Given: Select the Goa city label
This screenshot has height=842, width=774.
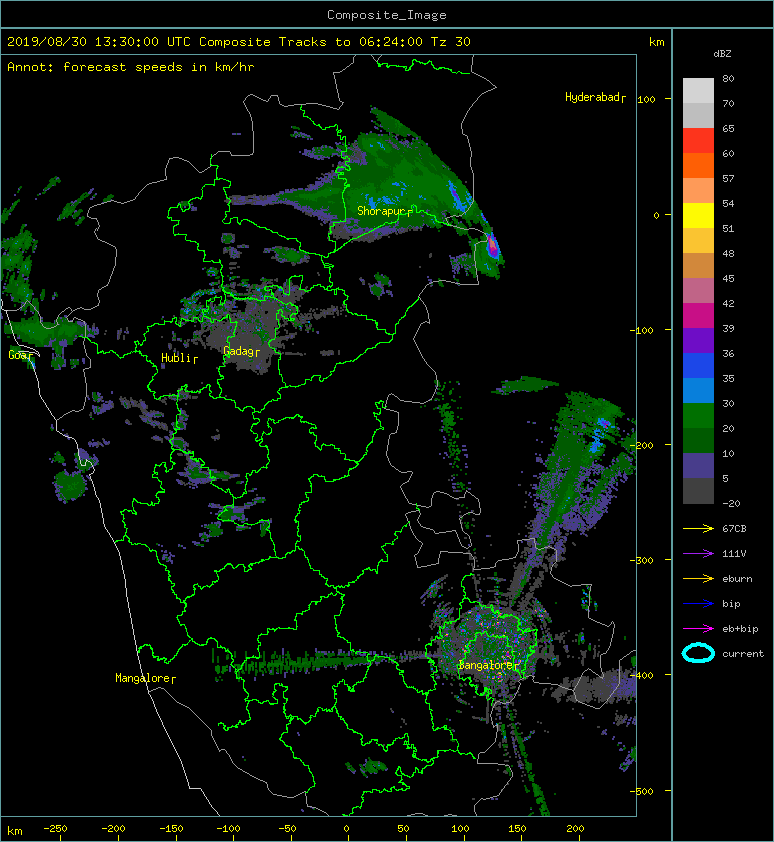Looking at the screenshot, I should click(x=18, y=355).
